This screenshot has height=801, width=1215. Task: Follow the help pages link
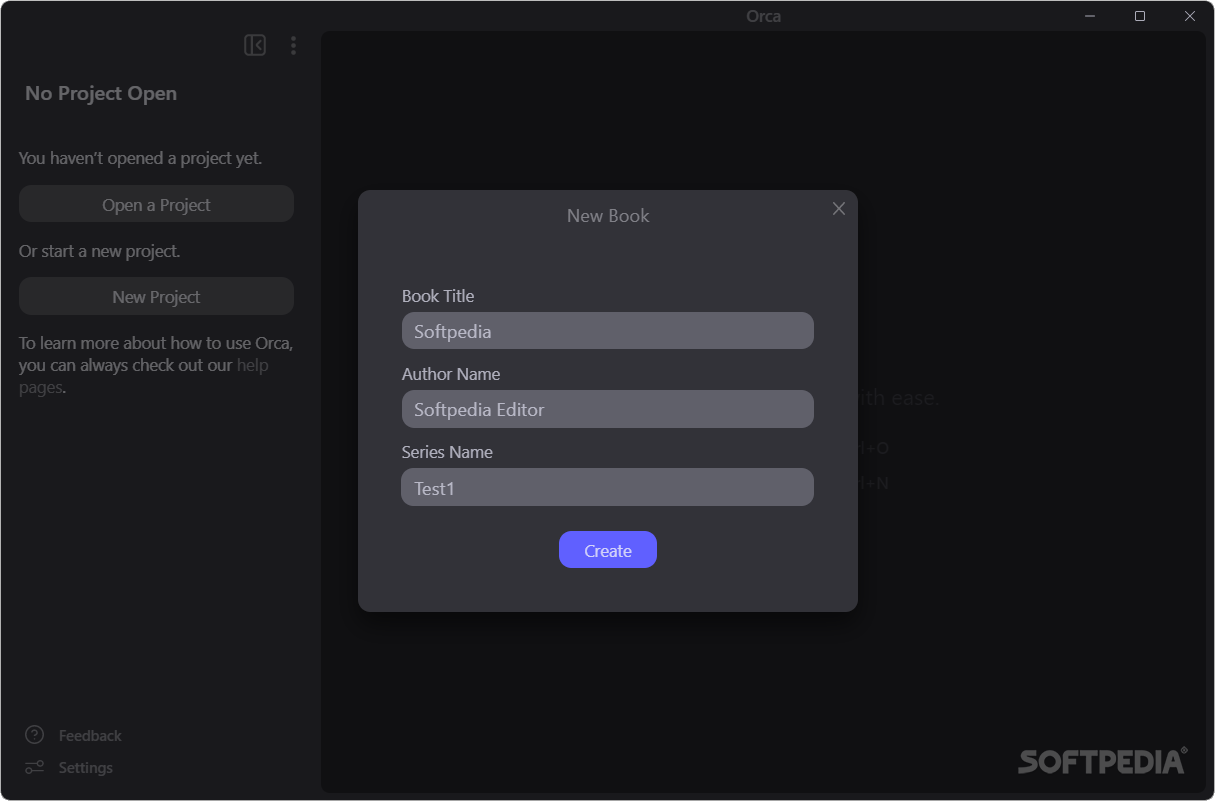coord(252,365)
